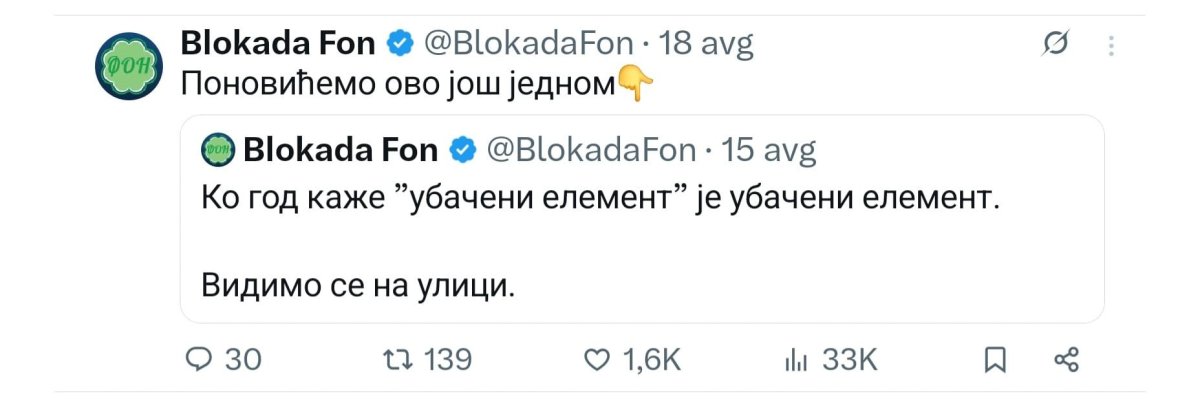Screen dimensions: 1200x410
Task: Click the 33K views count
Action: pos(849,360)
